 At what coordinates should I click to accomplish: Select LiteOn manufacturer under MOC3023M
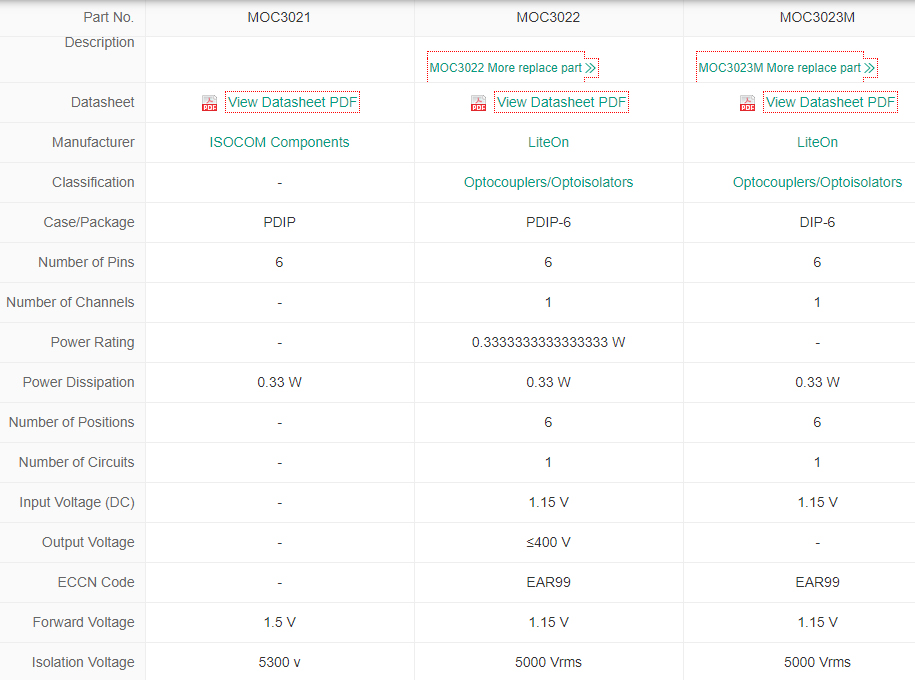(x=817, y=142)
